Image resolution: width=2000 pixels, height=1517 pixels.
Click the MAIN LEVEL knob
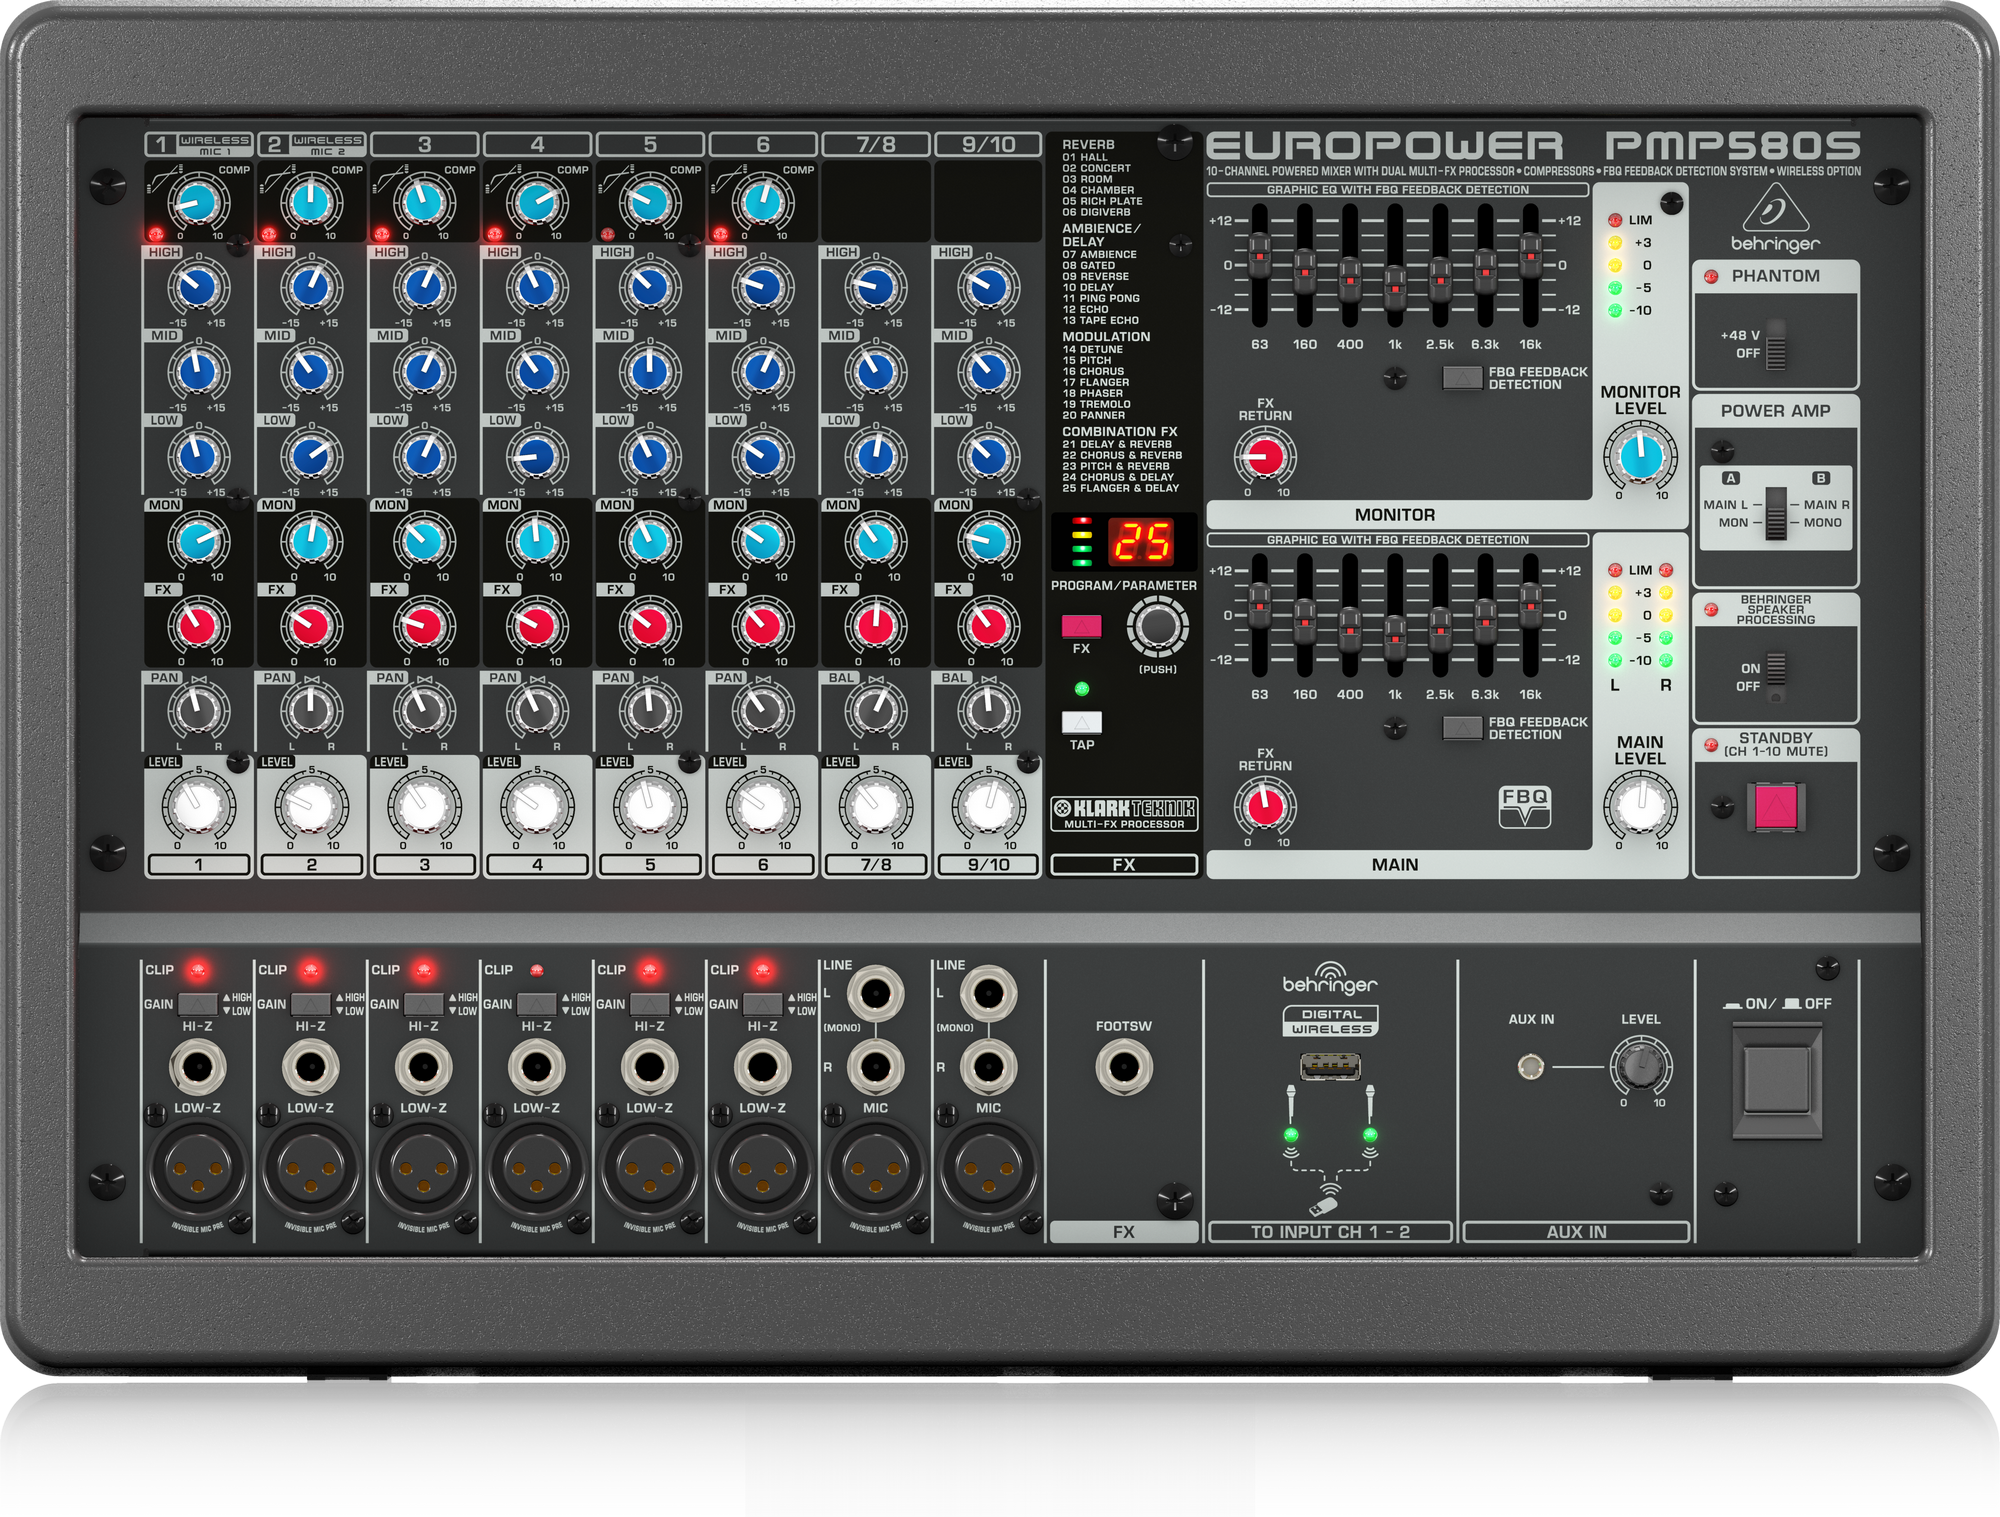tap(1643, 805)
